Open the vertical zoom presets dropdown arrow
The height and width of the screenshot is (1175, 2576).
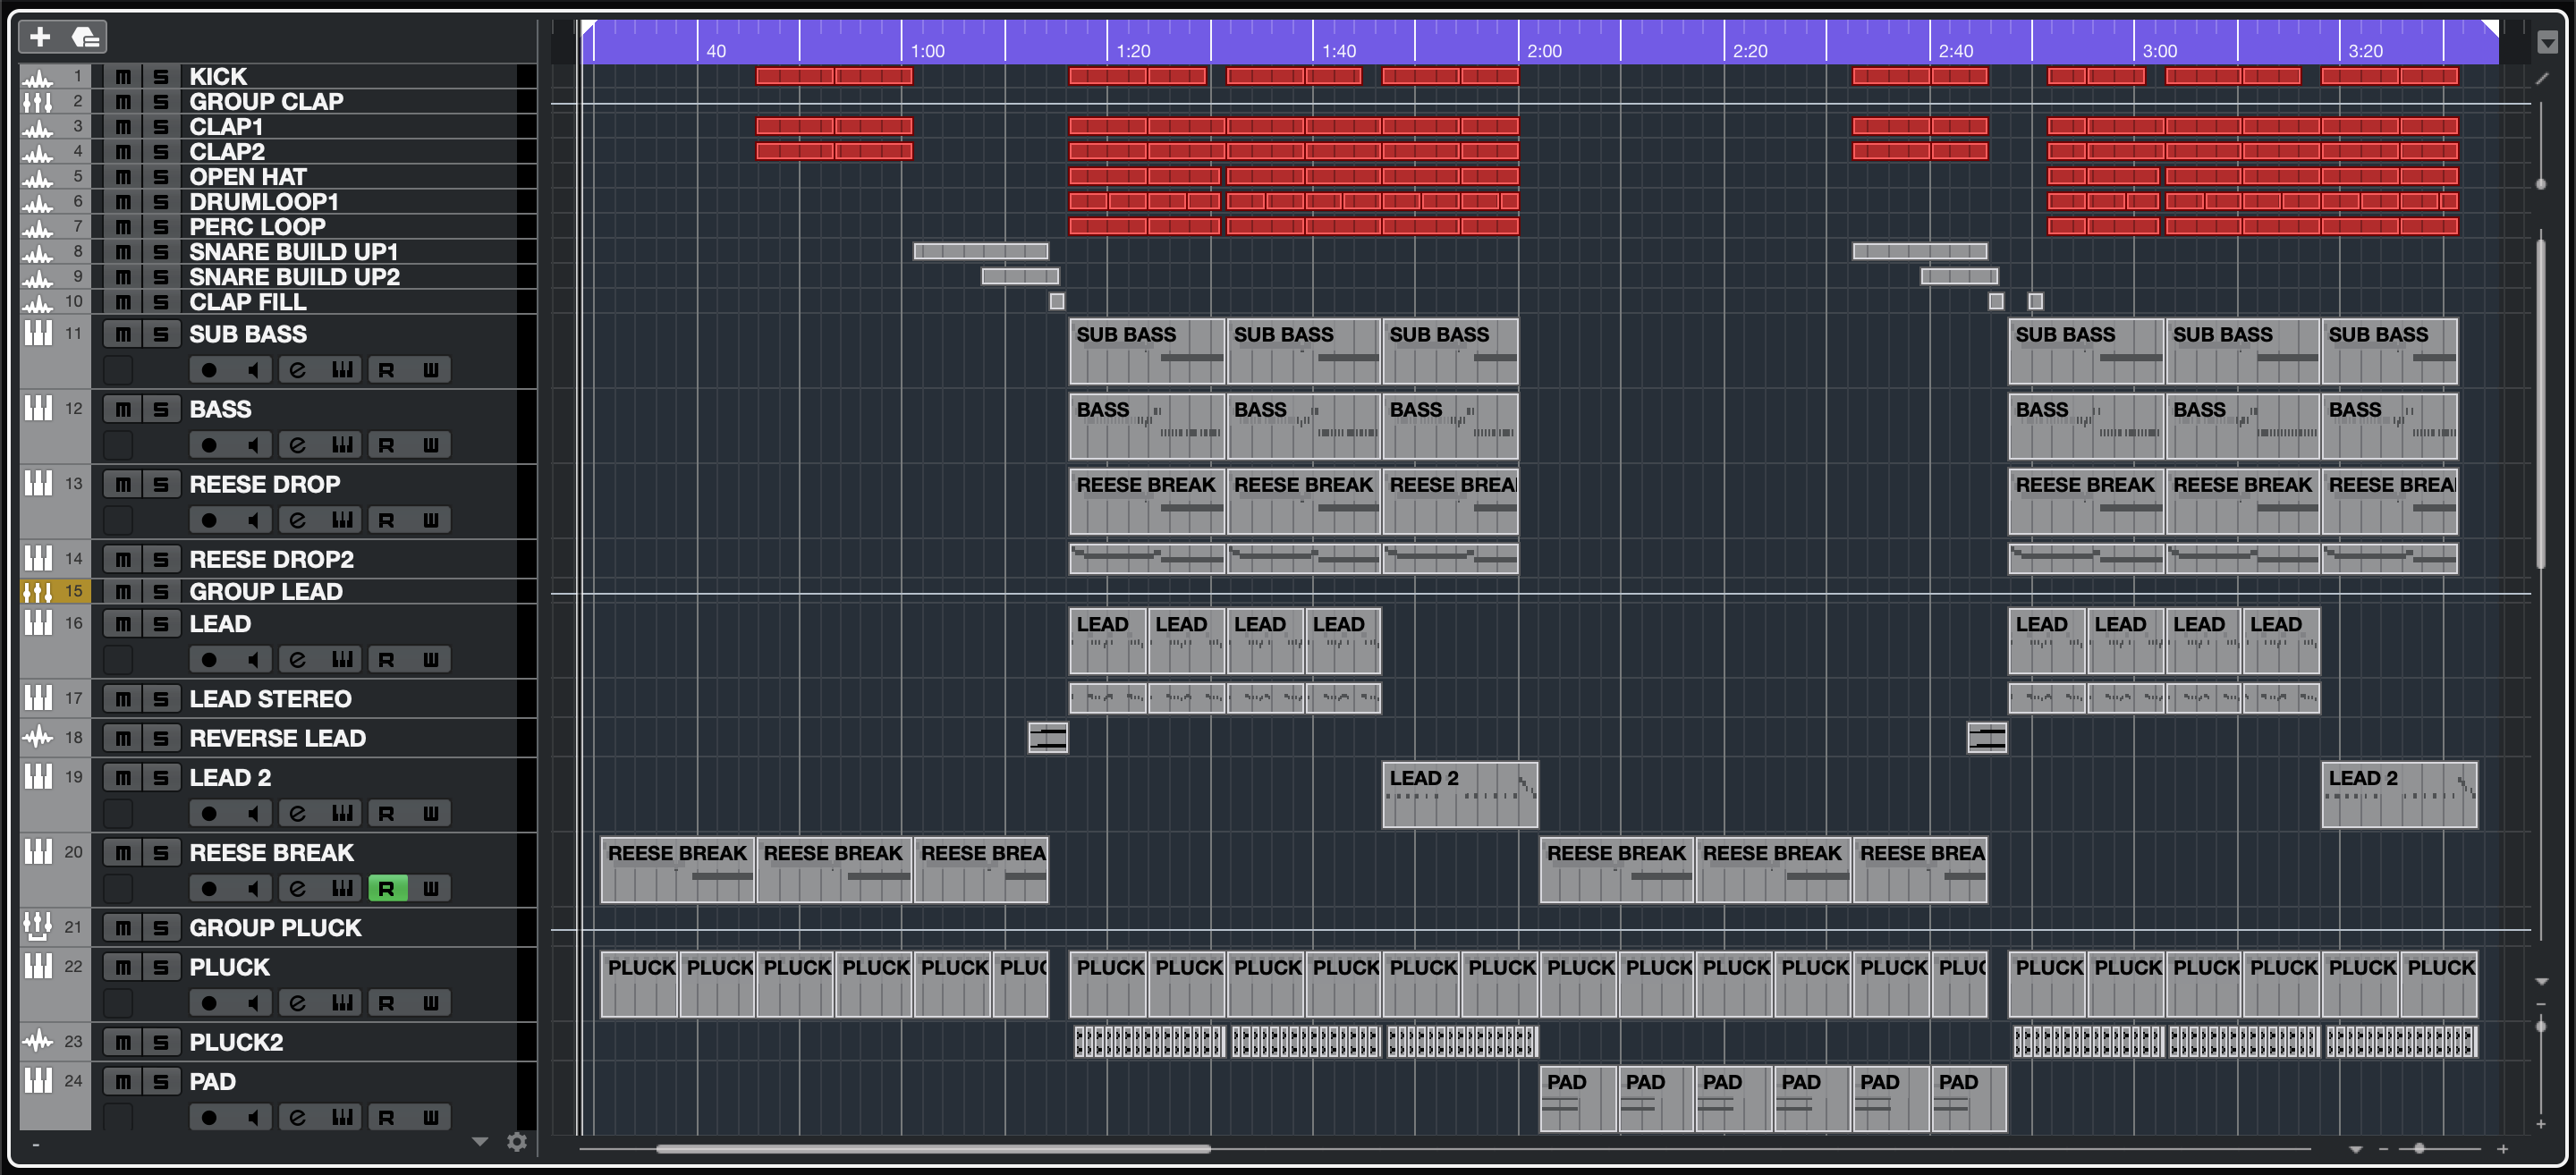coord(2541,982)
